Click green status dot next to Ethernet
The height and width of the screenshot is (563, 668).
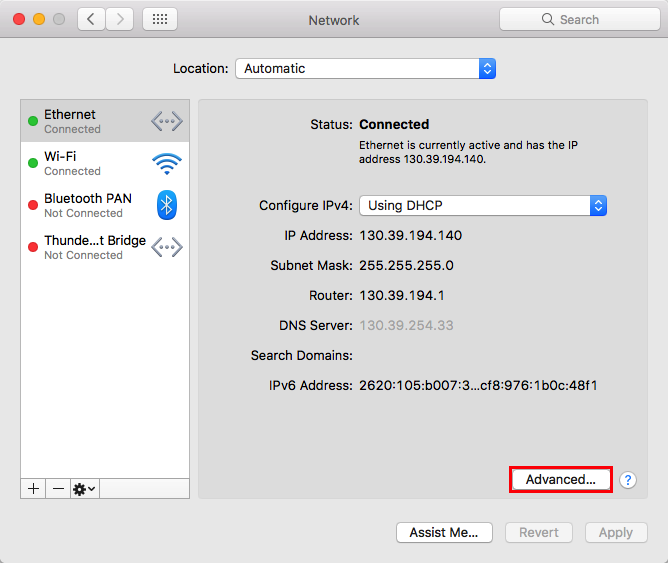pos(33,121)
